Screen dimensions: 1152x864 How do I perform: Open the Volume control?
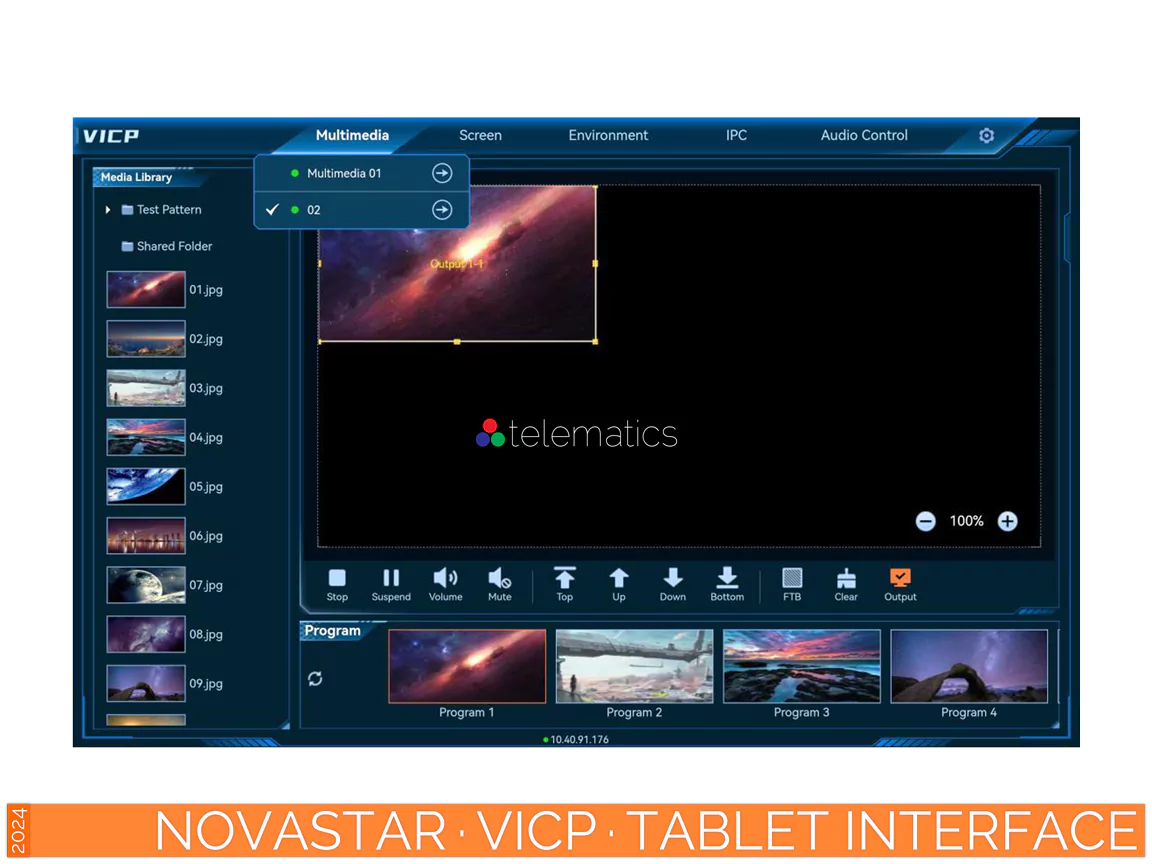[445, 579]
